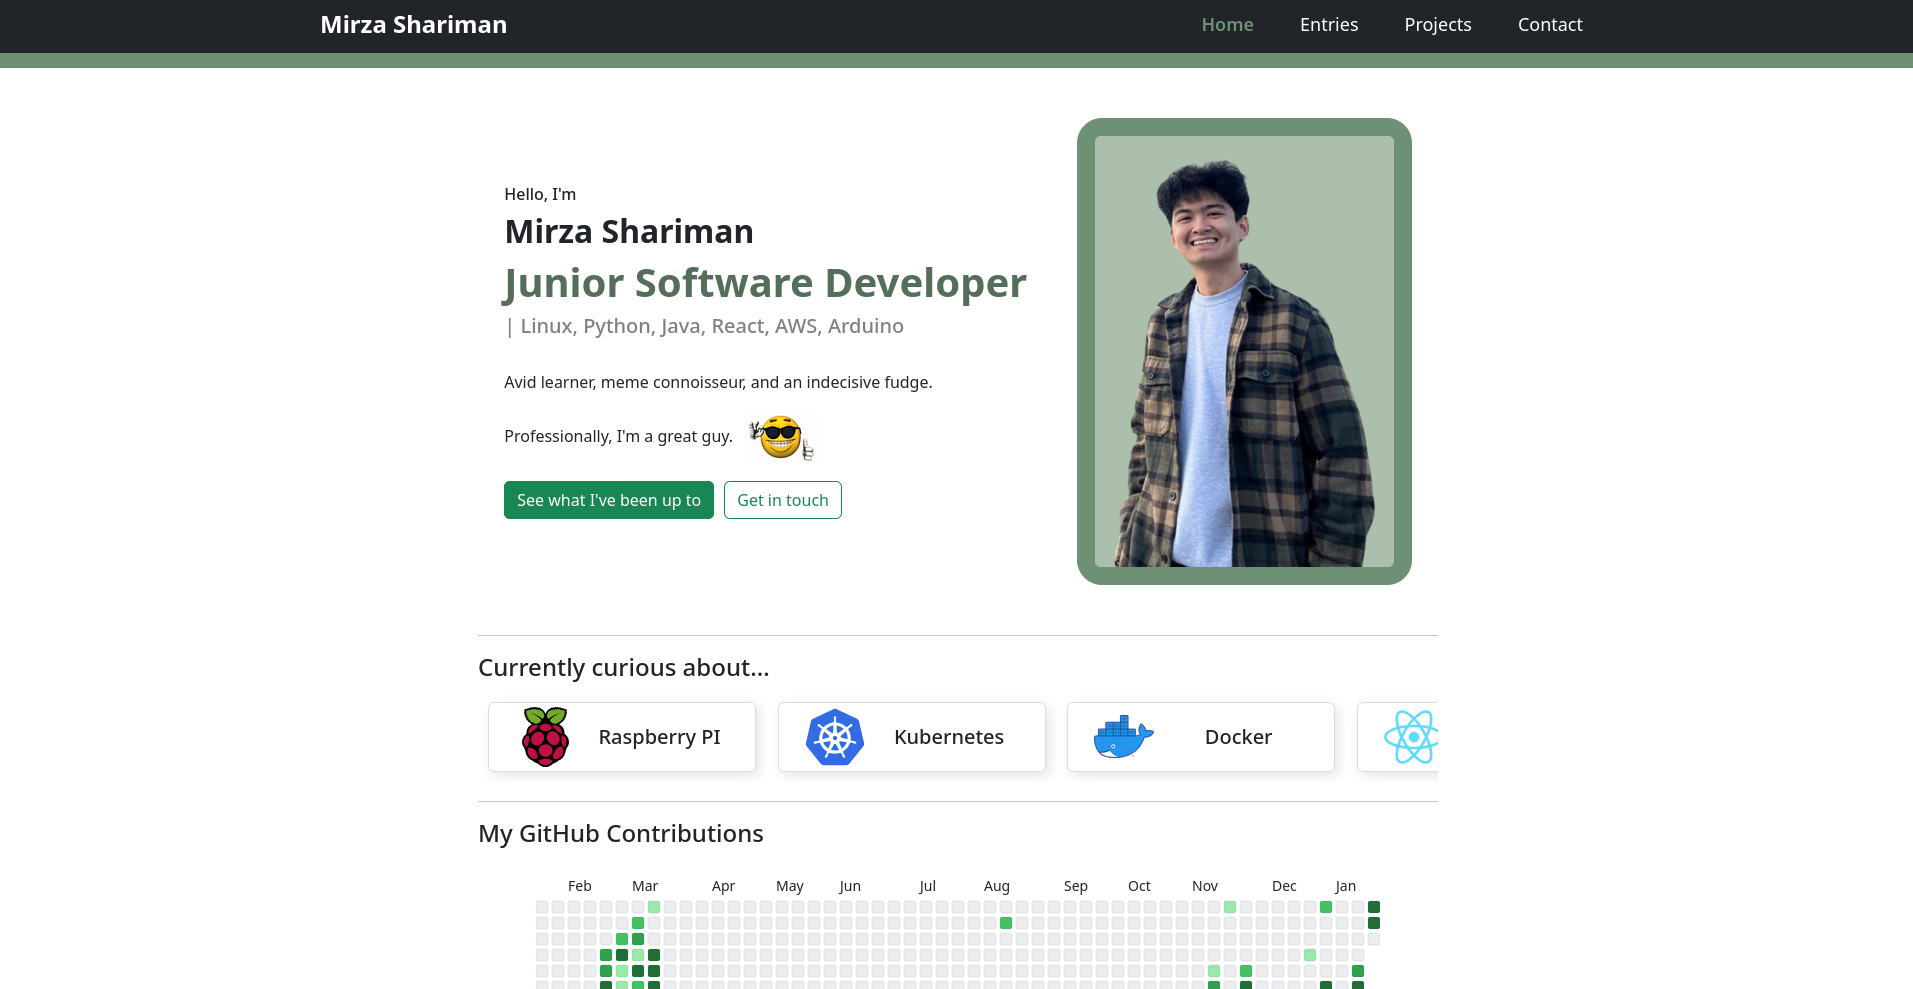The width and height of the screenshot is (1913, 989).
Task: Click the sunglasses smiley emoji image
Action: pos(781,437)
